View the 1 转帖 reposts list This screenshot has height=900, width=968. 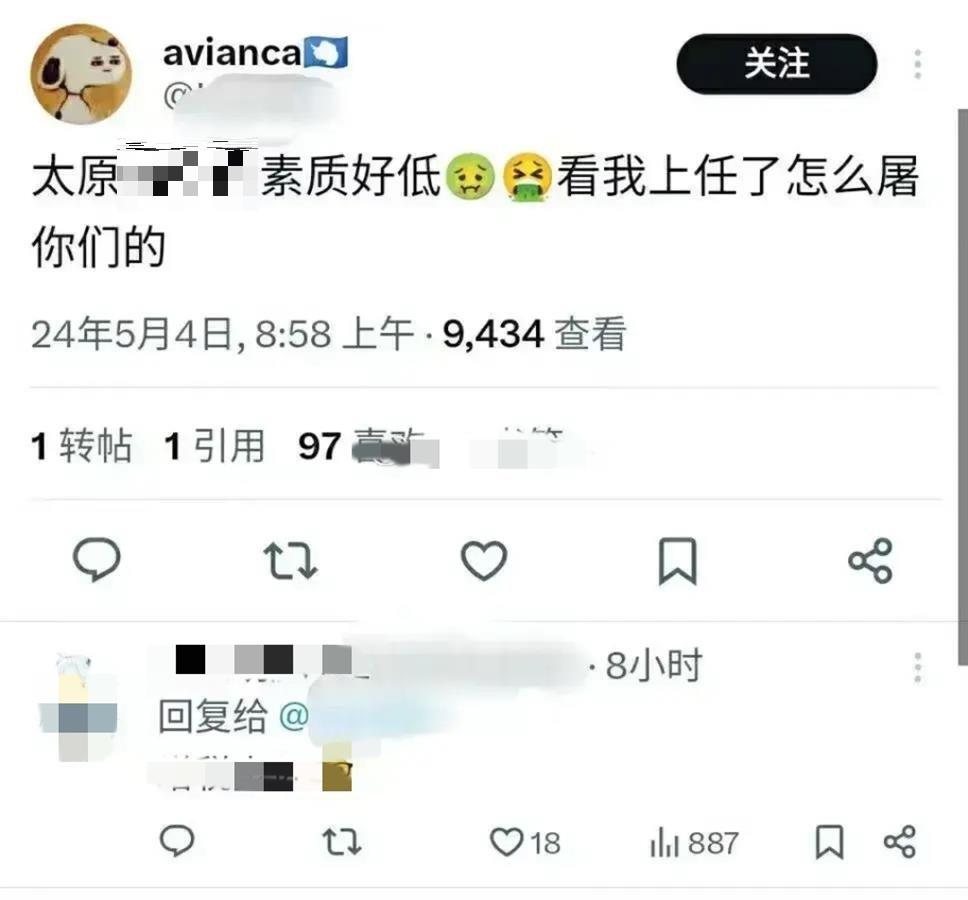[81, 446]
